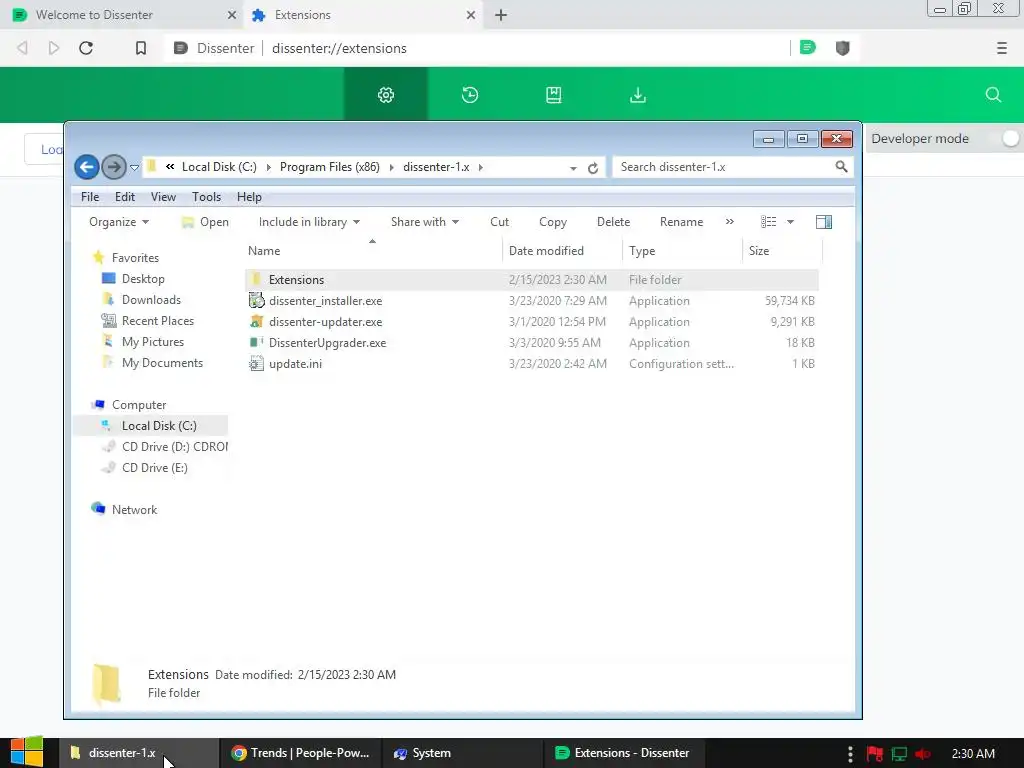This screenshot has width=1024, height=768.
Task: Toggle Developer mode switch
Action: coord(1009,138)
